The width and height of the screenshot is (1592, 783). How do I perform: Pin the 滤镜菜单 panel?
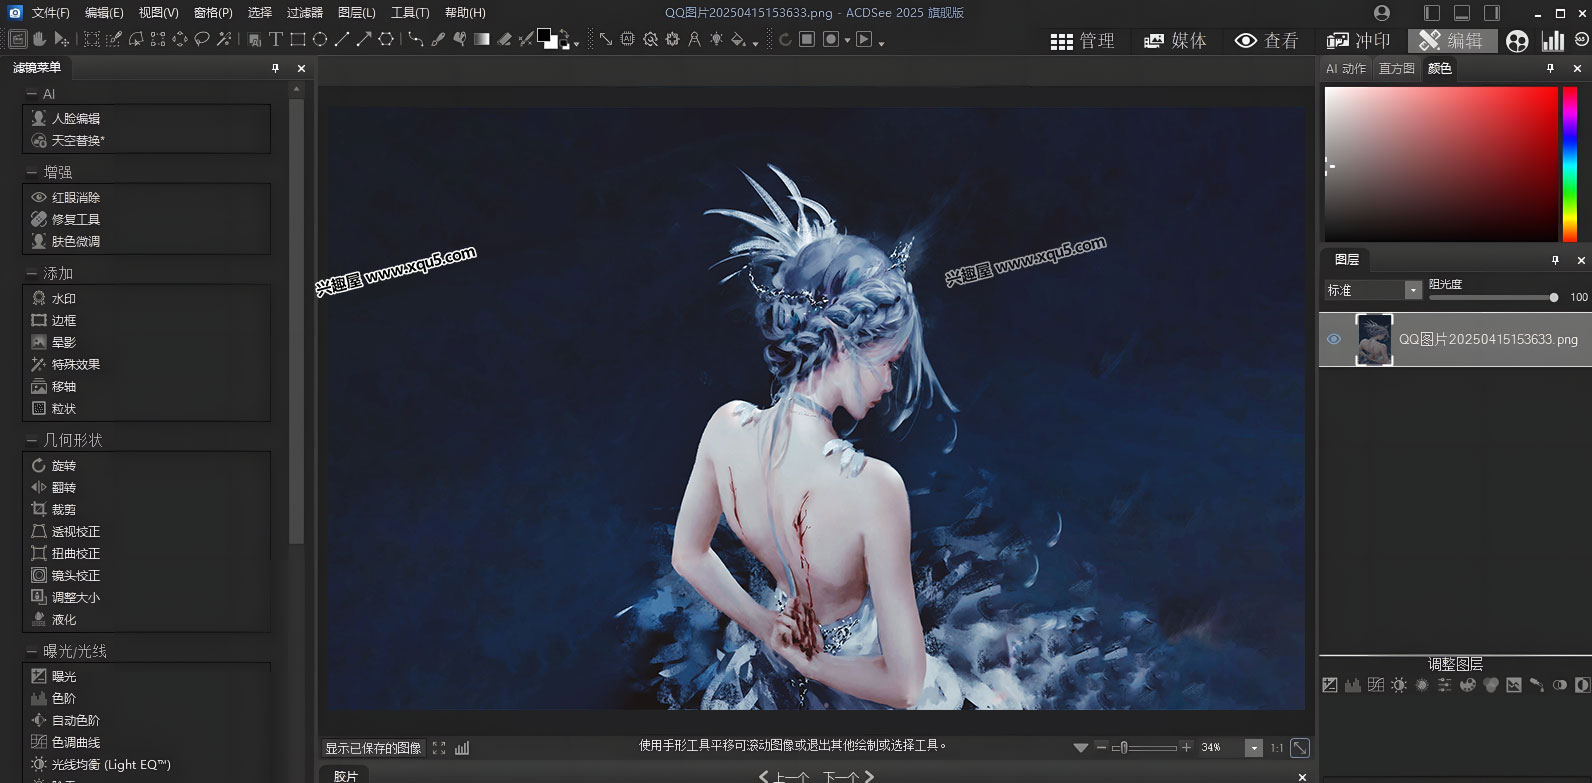[275, 68]
